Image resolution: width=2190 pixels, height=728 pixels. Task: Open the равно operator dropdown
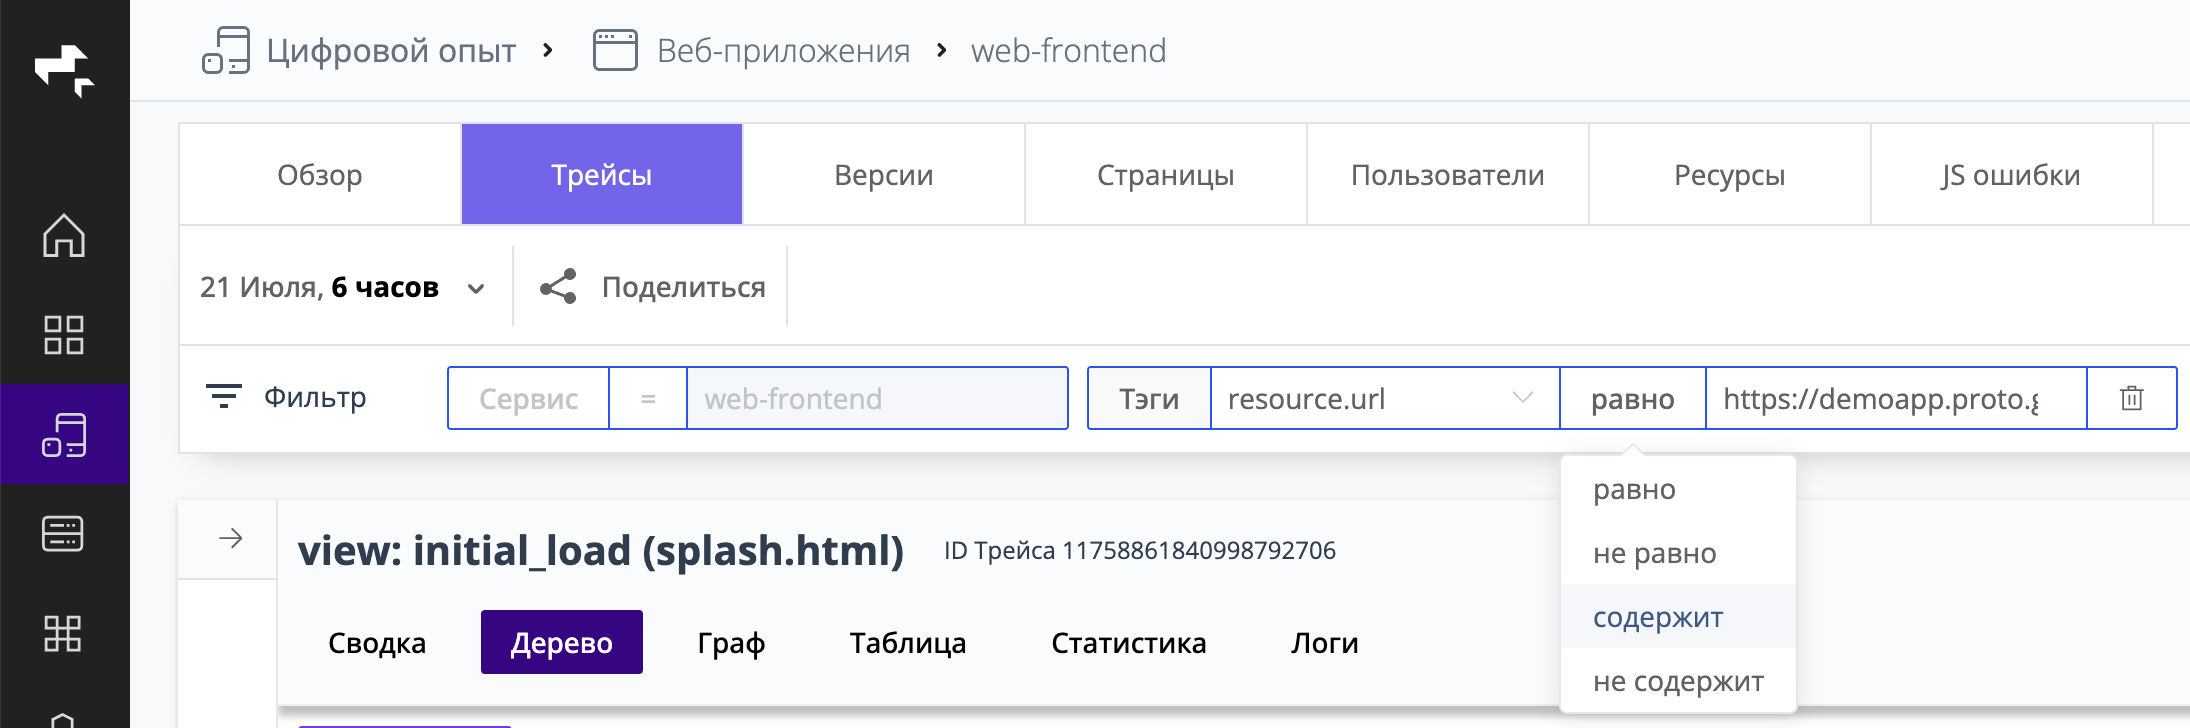click(x=1633, y=398)
